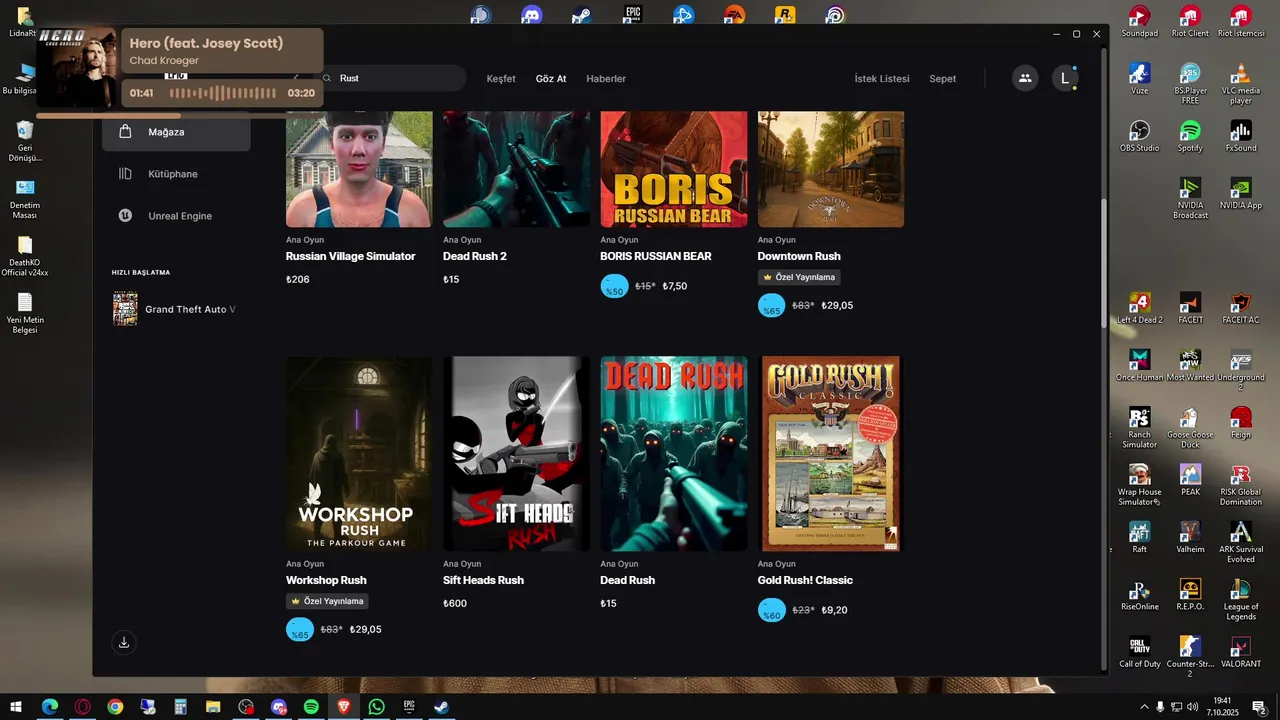Open League of Legends desktop icon
Screen dimensions: 1280x720
(1241, 599)
